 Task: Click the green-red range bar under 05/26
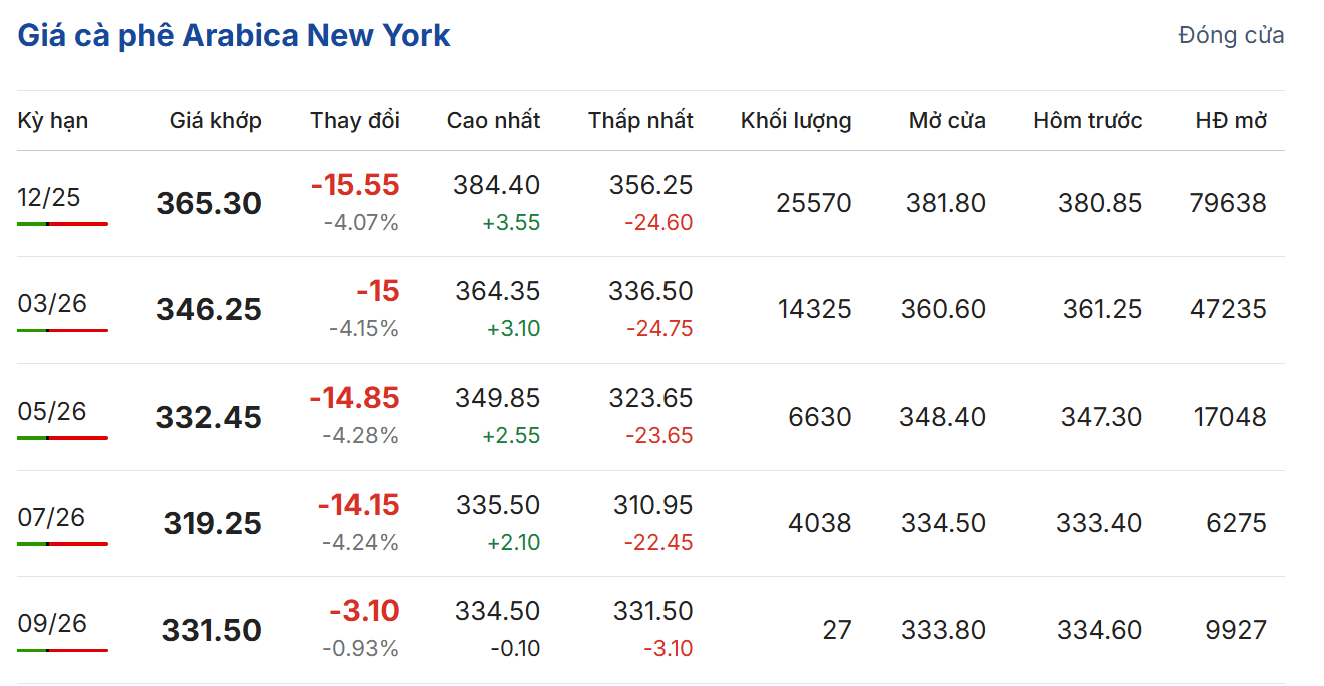click(62, 437)
